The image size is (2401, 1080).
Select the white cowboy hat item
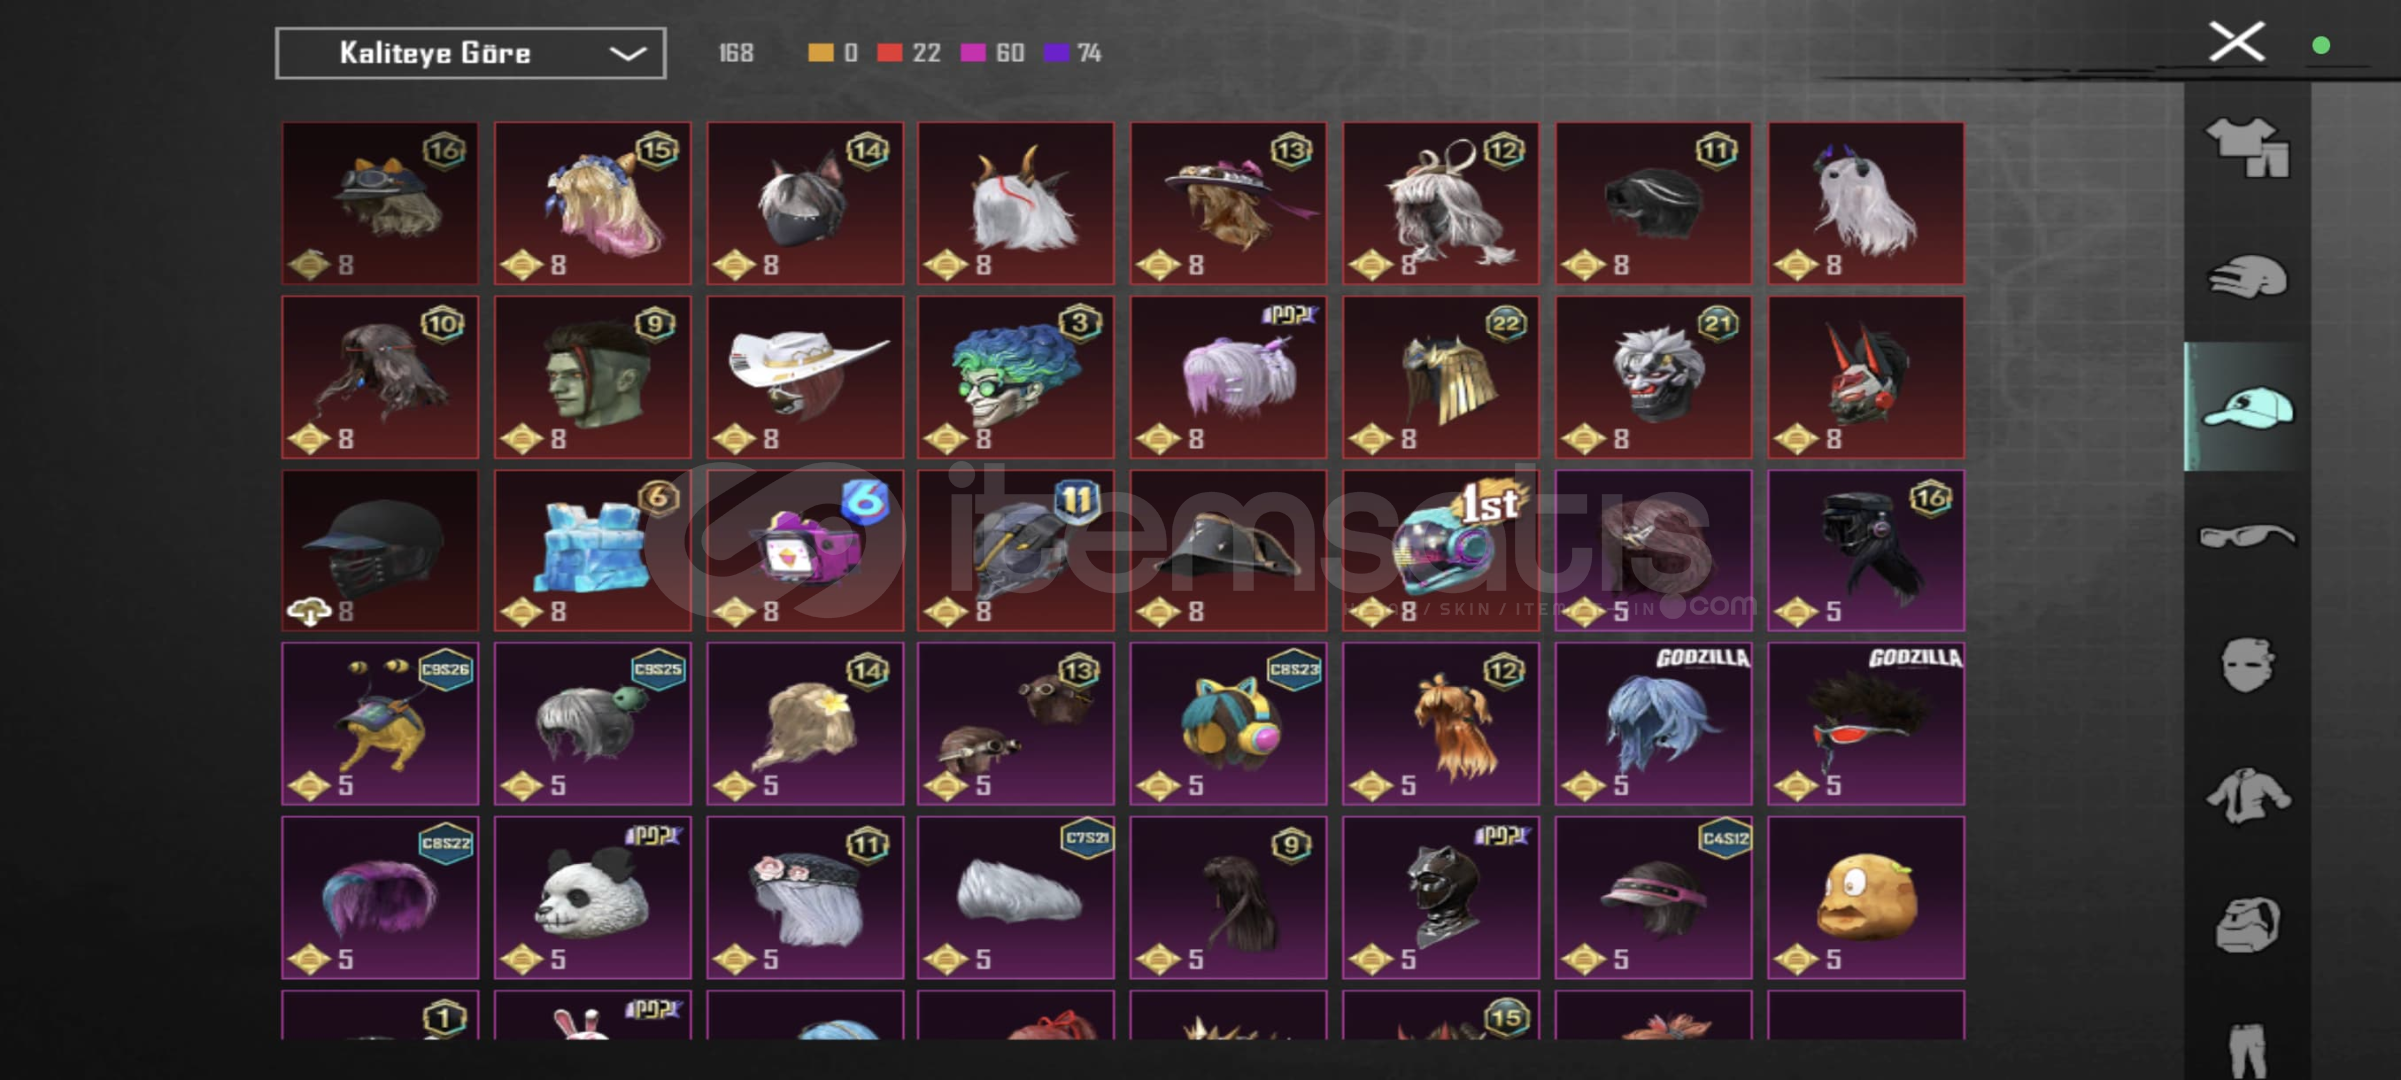[804, 377]
